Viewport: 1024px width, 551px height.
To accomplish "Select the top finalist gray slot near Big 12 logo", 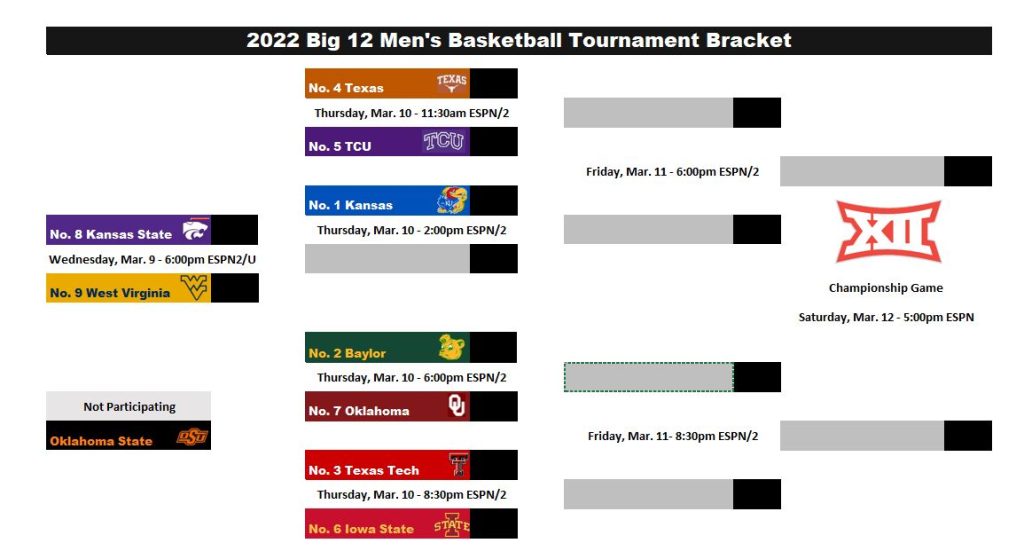I will (862, 171).
